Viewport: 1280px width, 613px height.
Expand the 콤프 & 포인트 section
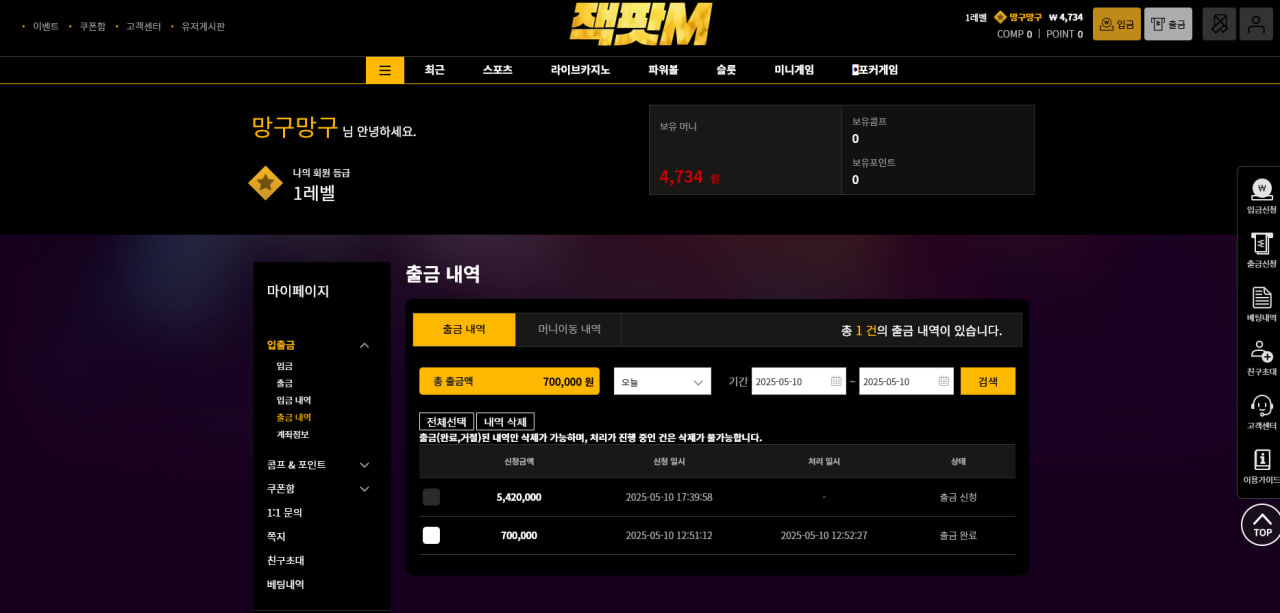pos(364,465)
